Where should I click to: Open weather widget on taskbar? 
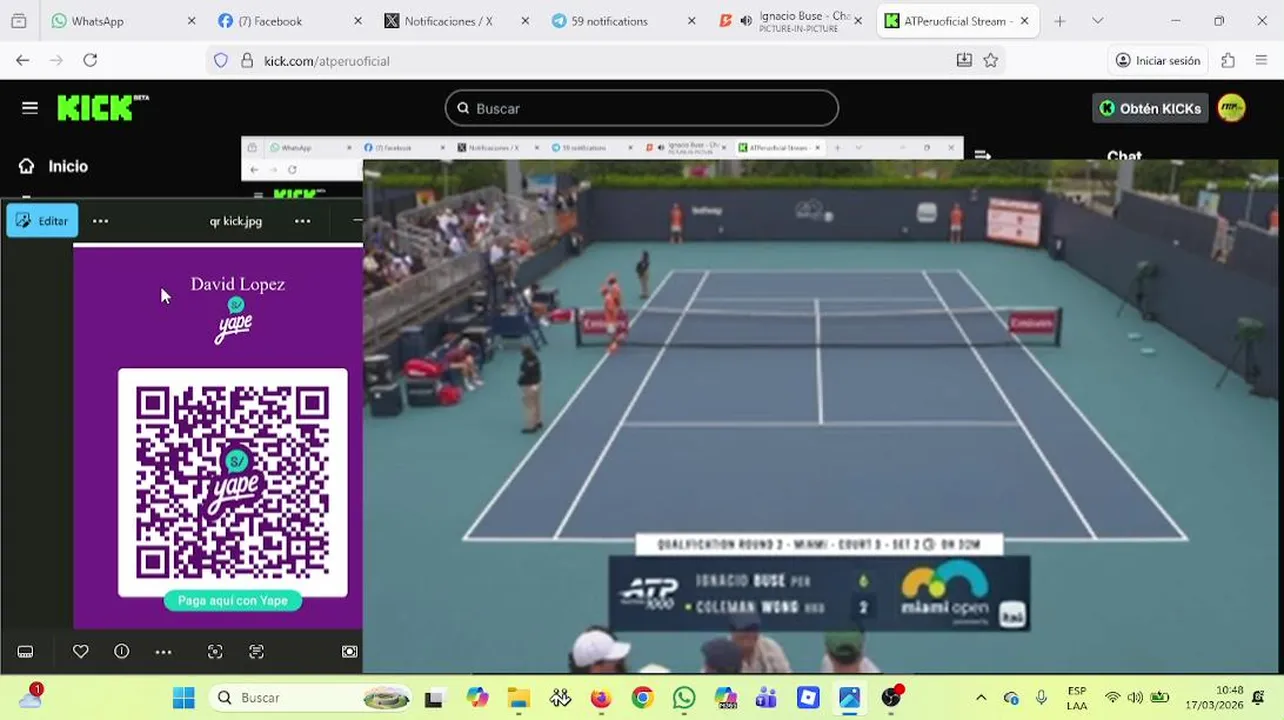click(30, 696)
